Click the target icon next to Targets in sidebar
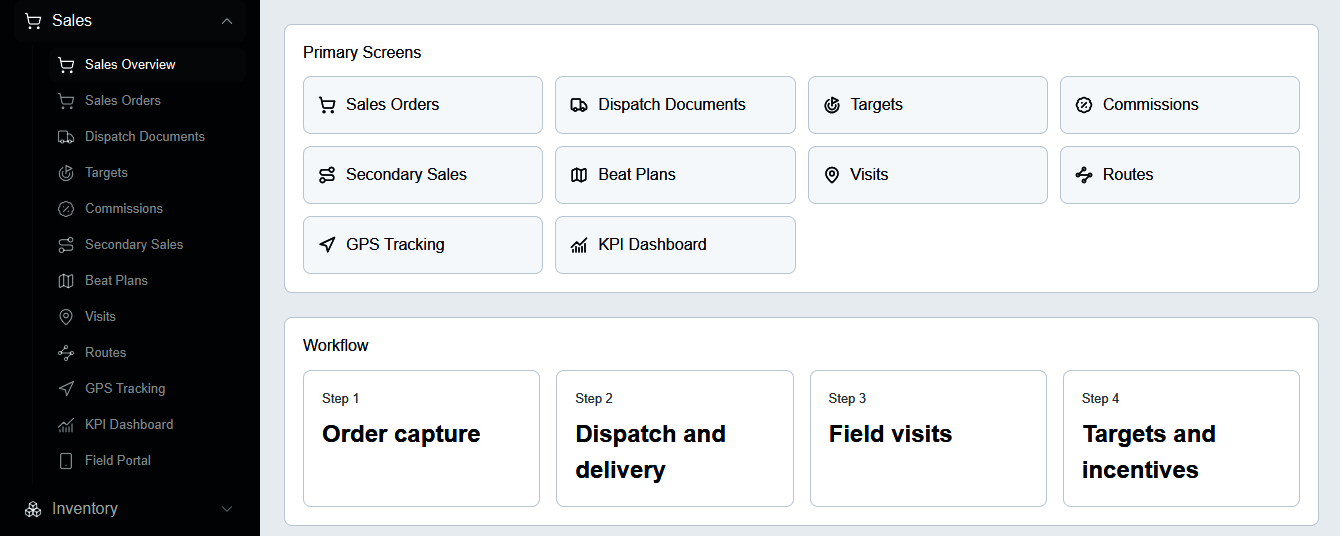The width and height of the screenshot is (1340, 536). 66,173
